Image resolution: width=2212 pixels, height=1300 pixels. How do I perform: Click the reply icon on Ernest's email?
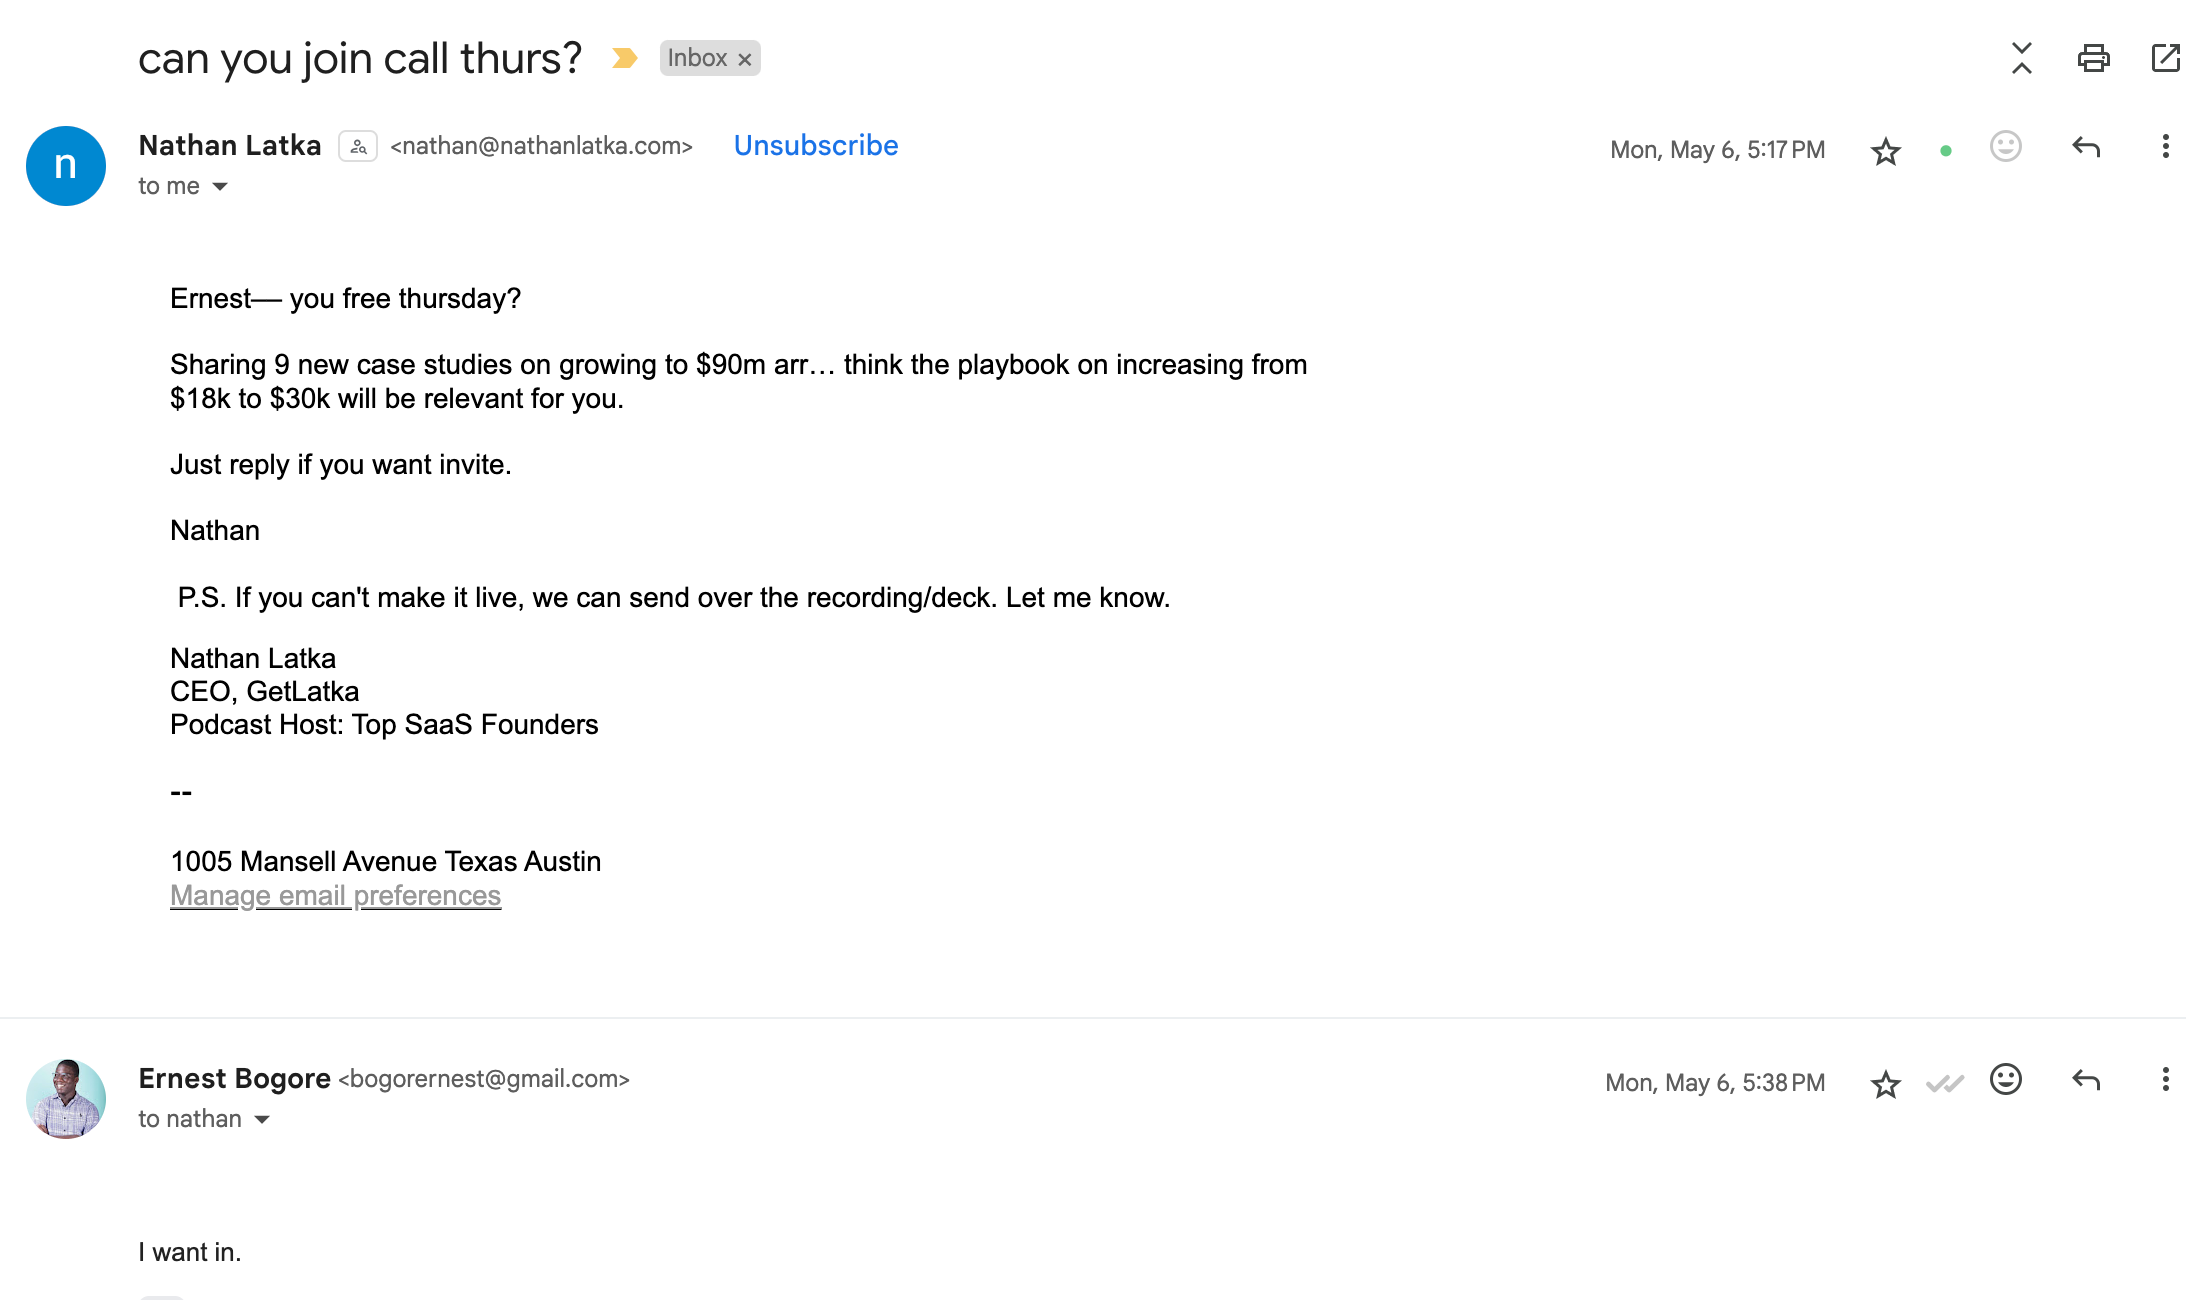(2085, 1083)
